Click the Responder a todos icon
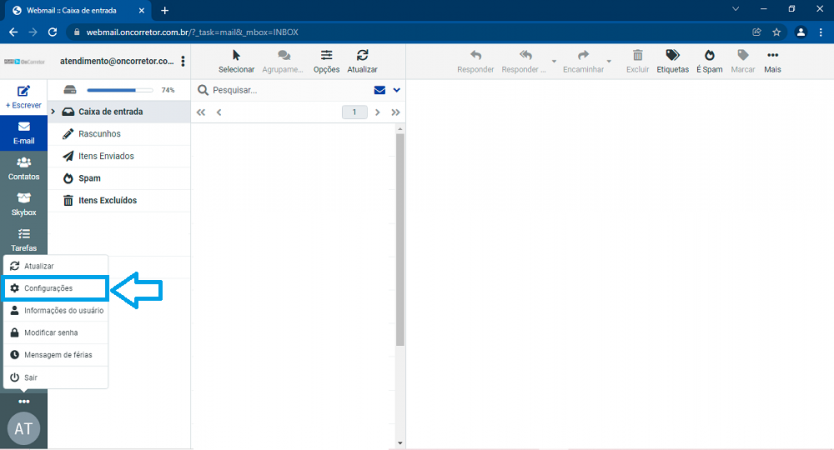 pos(525,55)
